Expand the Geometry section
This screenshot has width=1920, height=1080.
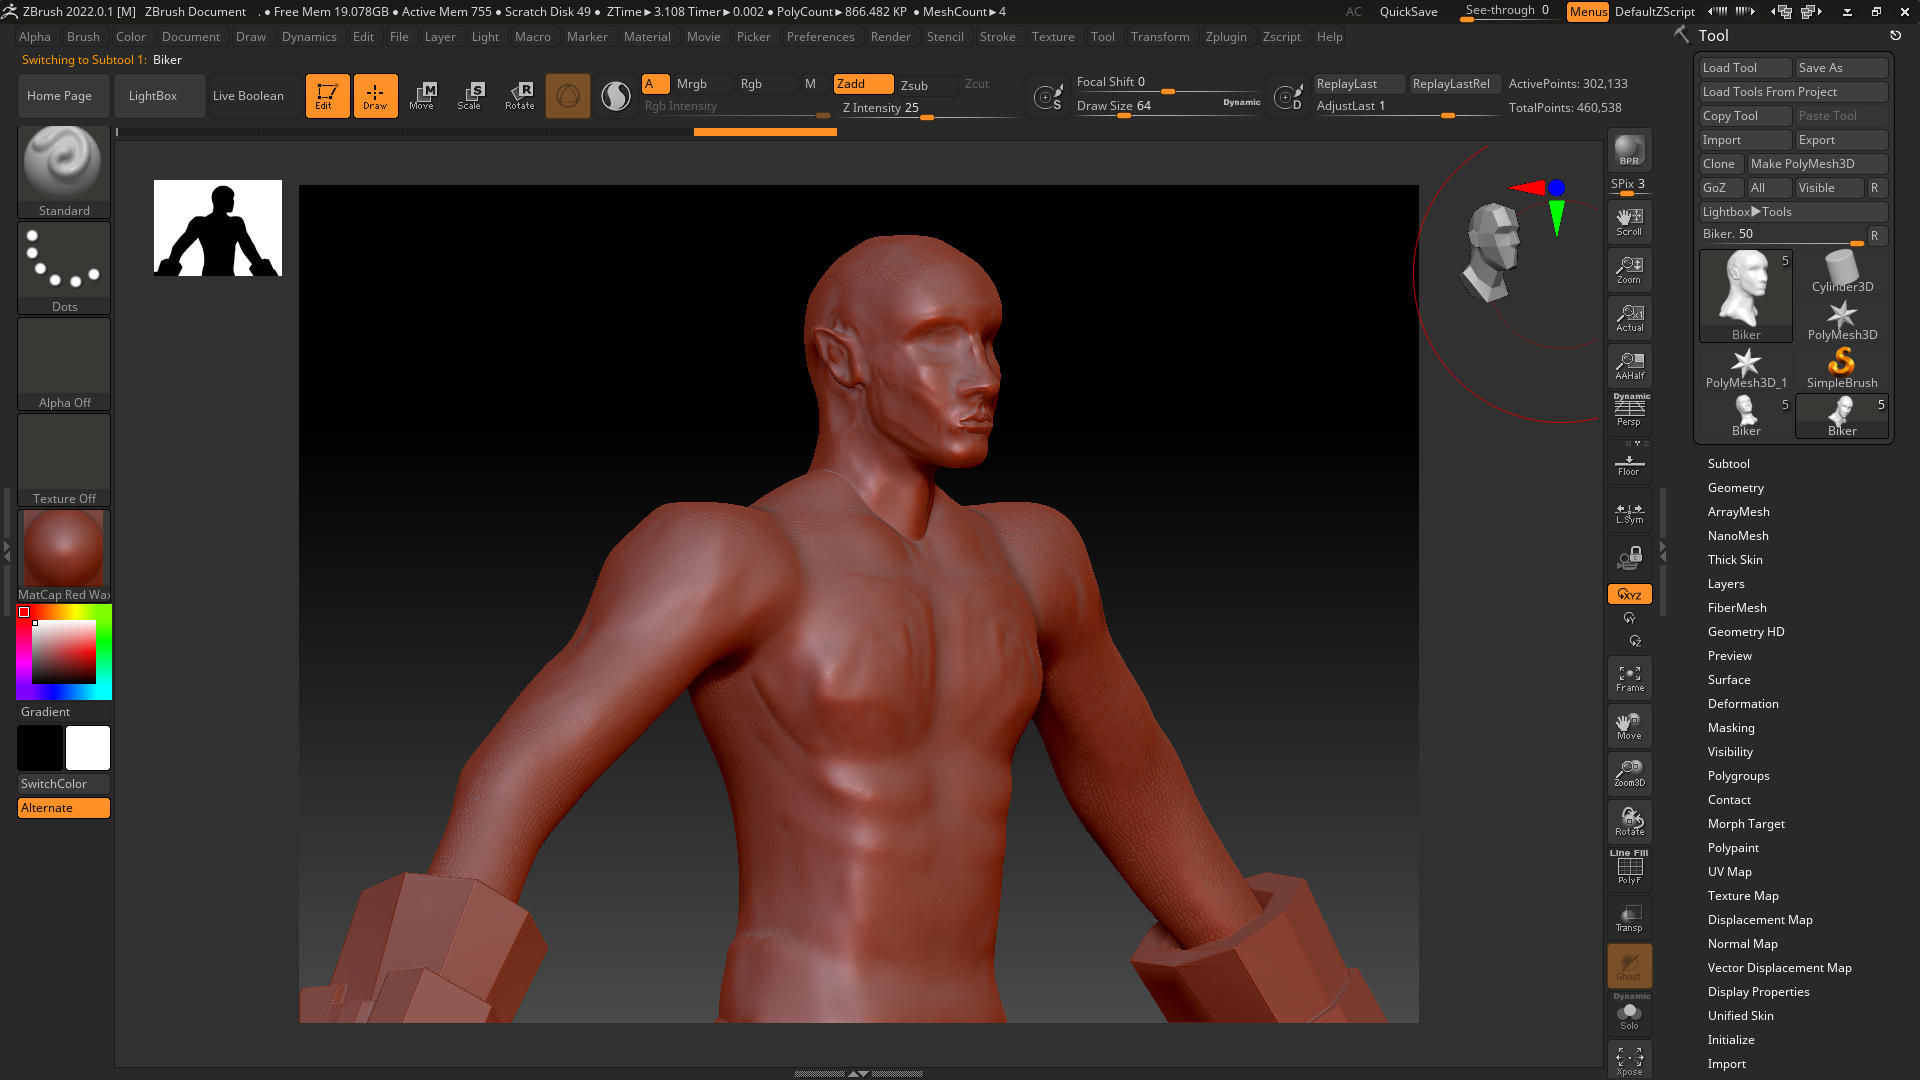tap(1735, 488)
